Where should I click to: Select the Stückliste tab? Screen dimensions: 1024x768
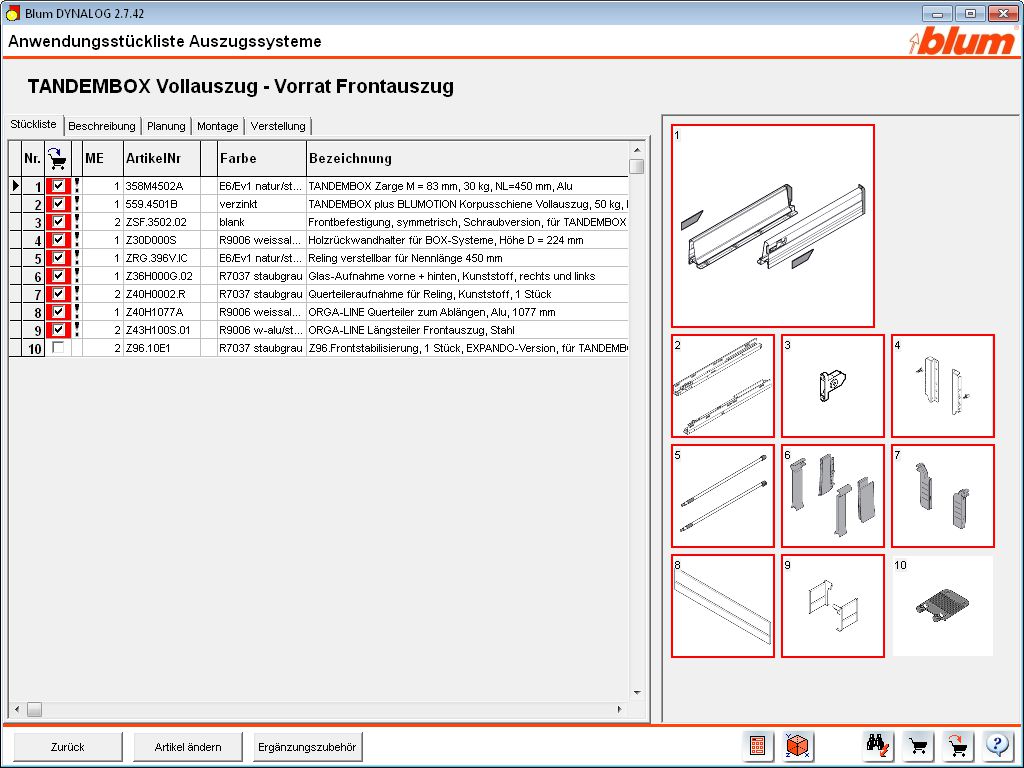pyautogui.click(x=33, y=124)
